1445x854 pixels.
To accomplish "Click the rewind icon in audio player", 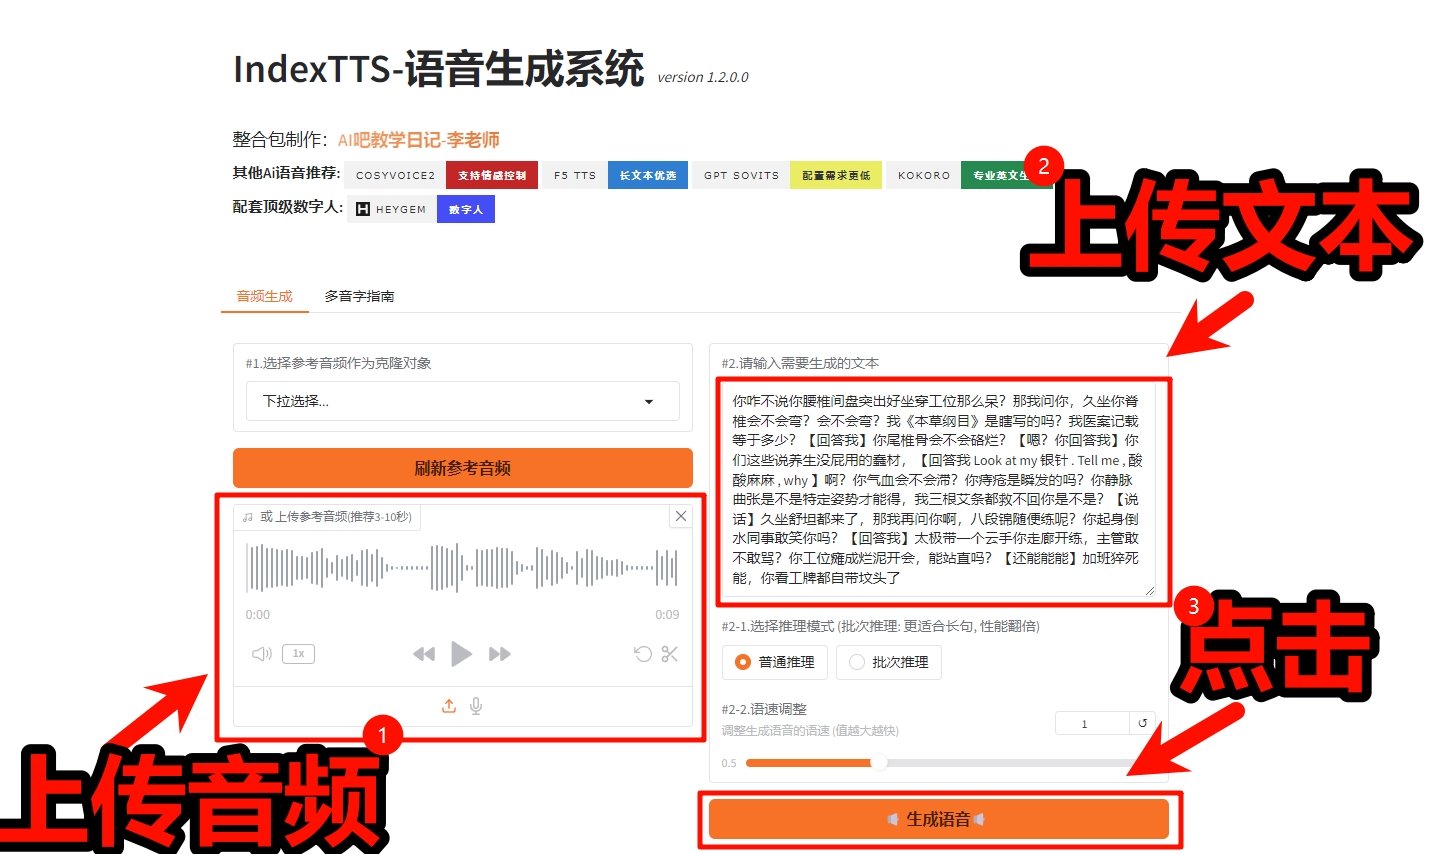I will 424,653.
